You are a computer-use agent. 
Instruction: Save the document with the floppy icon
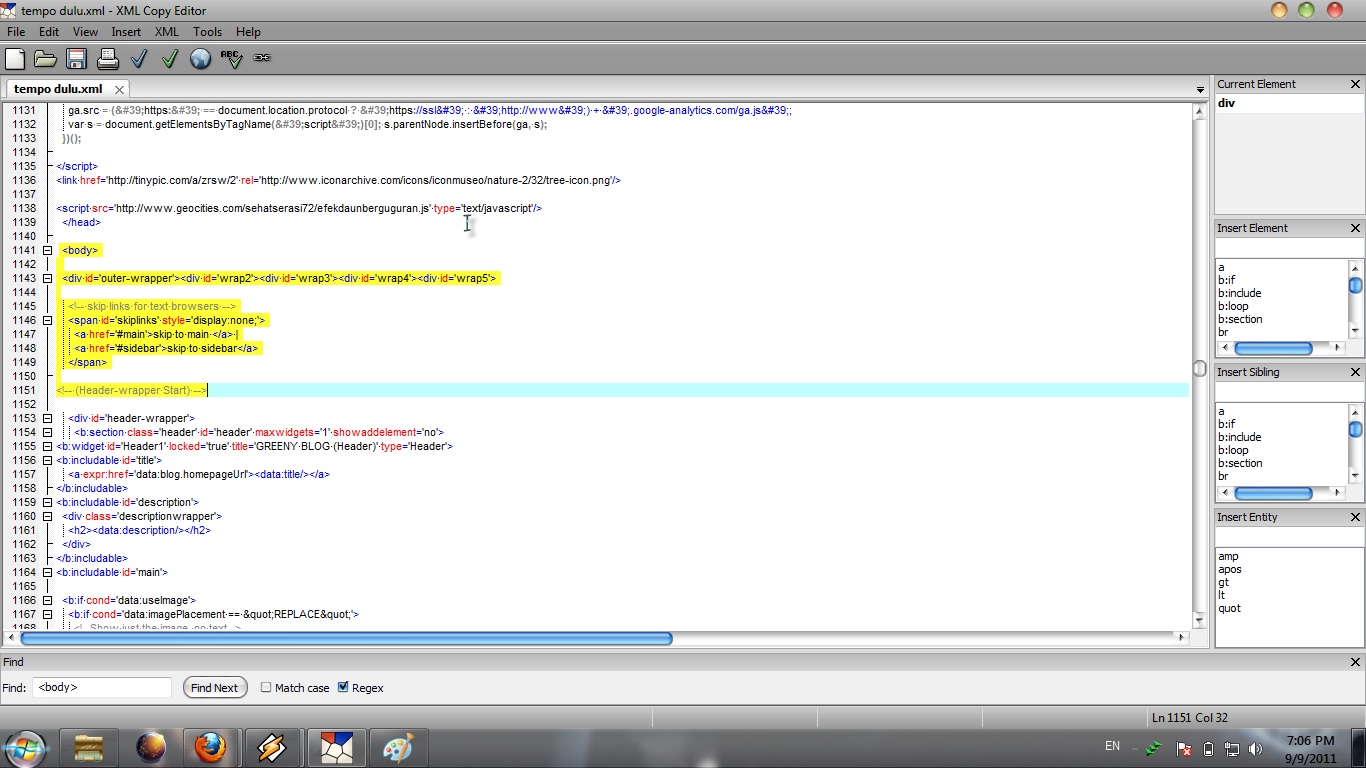click(76, 59)
